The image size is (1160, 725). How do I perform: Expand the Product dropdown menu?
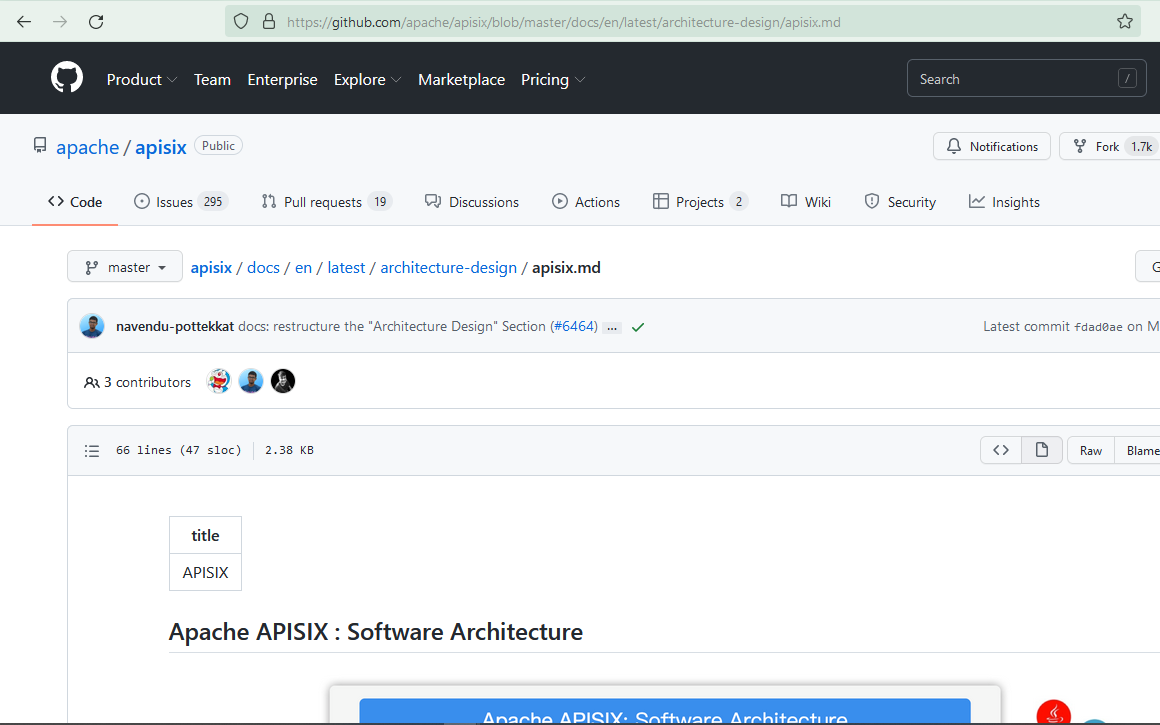[141, 79]
